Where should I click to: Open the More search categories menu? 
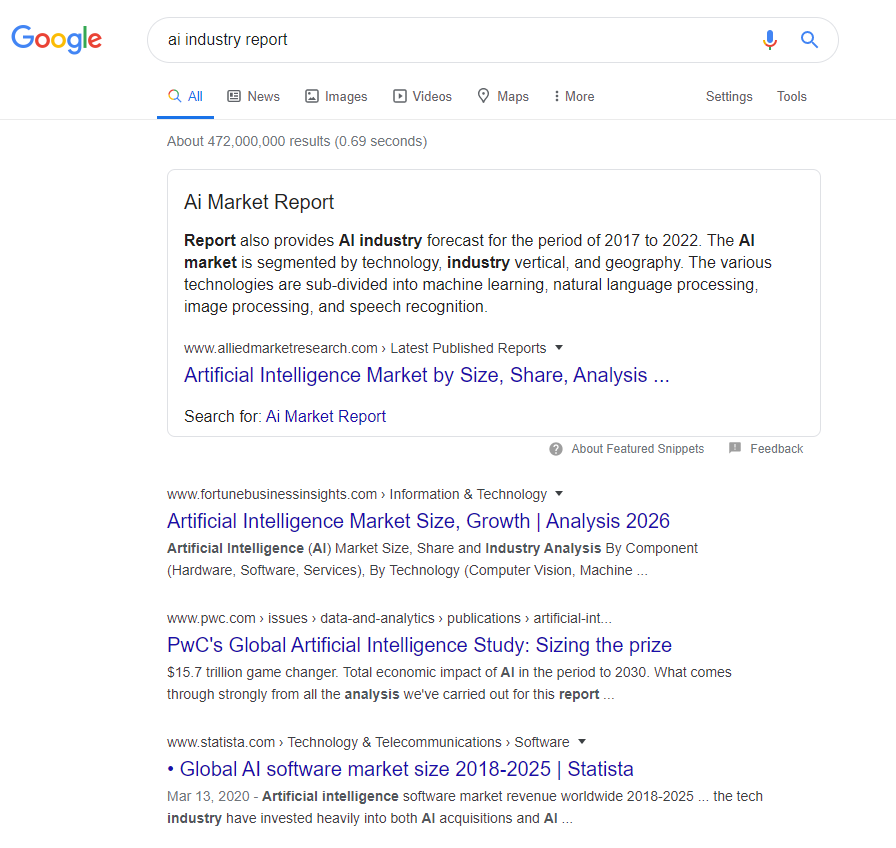[x=574, y=97]
